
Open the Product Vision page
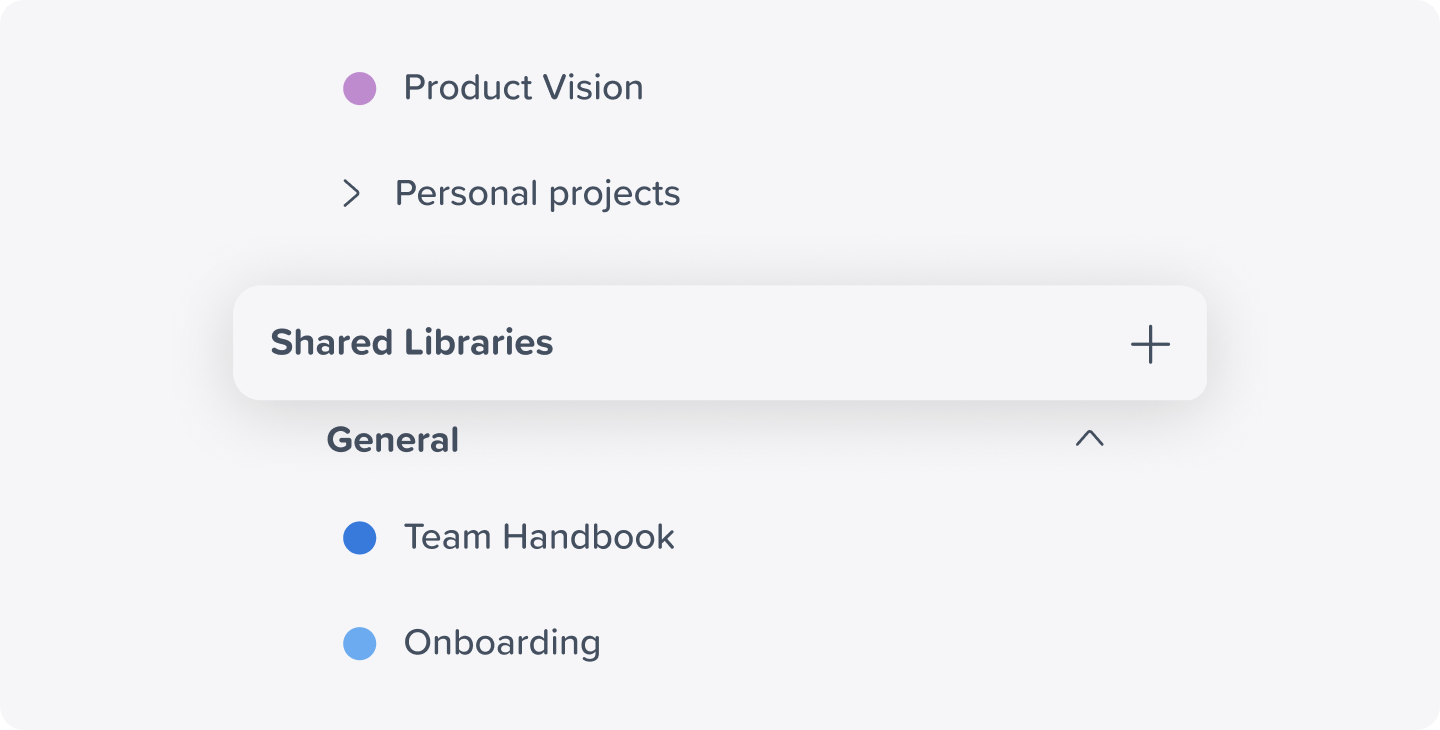tap(523, 88)
